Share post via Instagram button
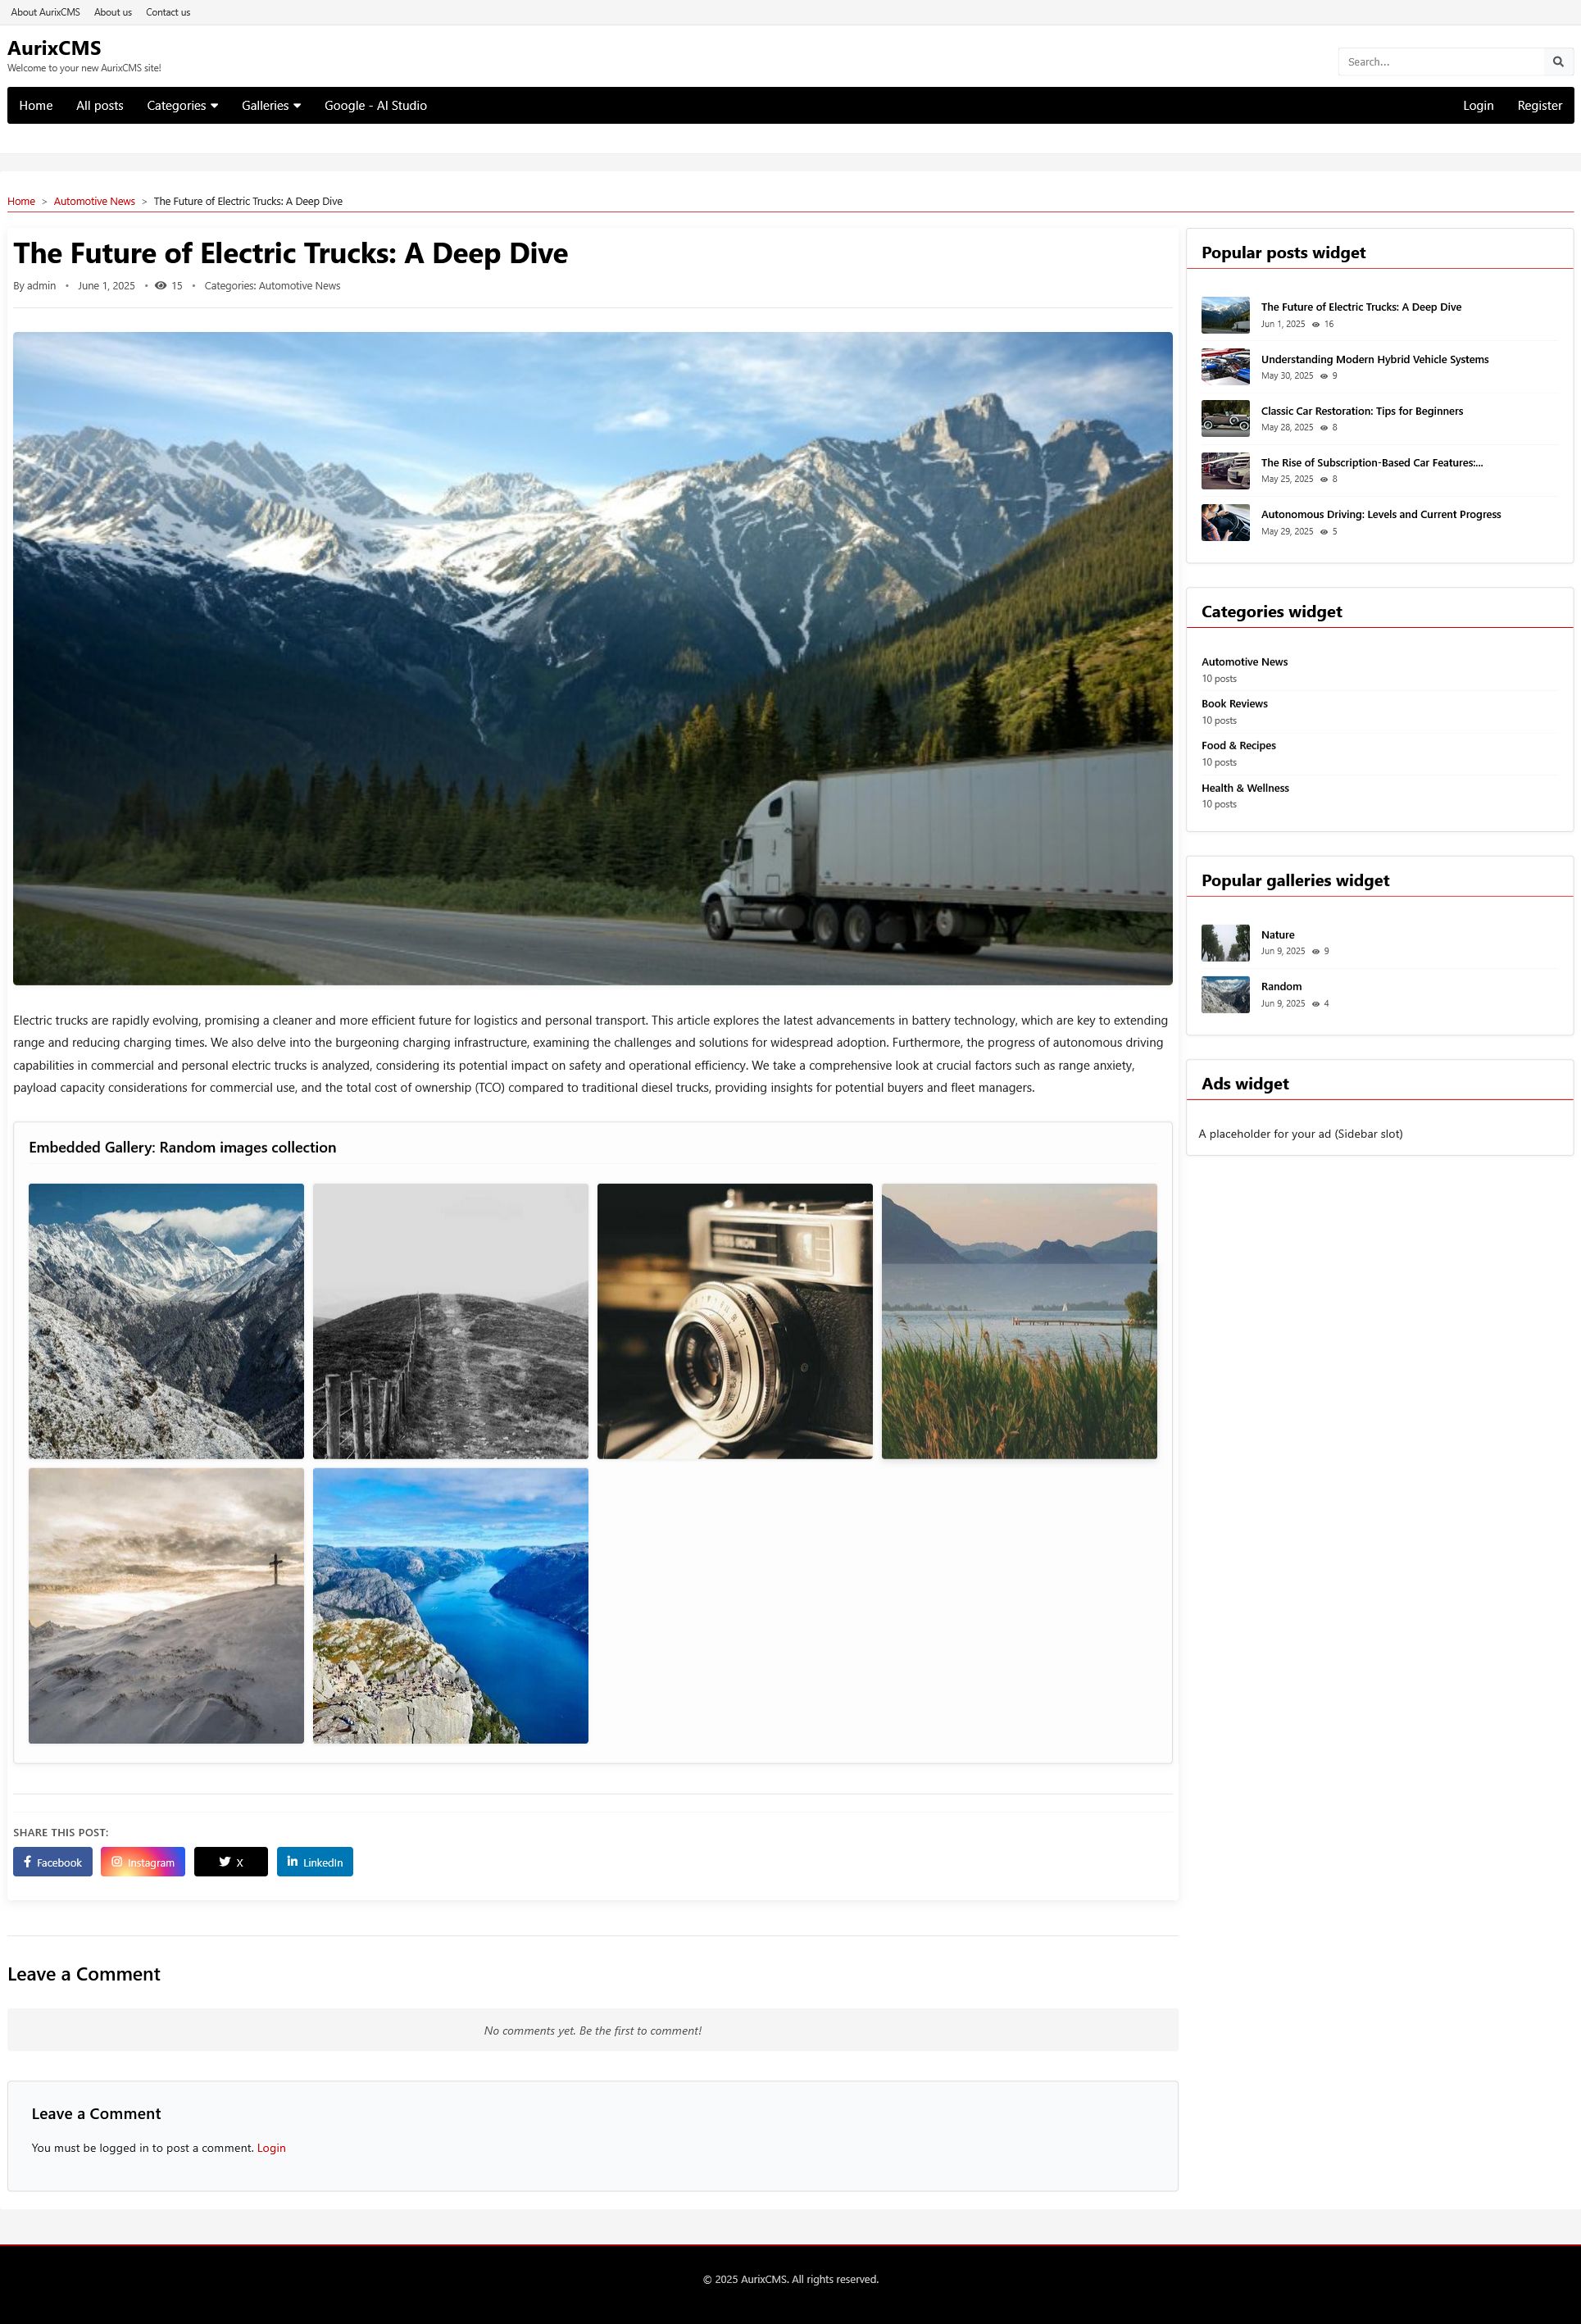Image resolution: width=1581 pixels, height=2324 pixels. [143, 1862]
